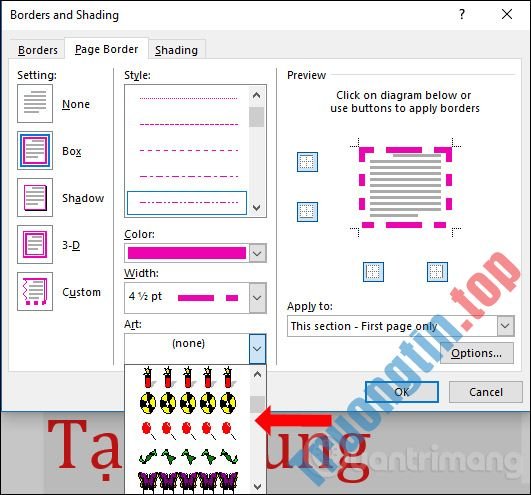This screenshot has height=495, width=531.
Task: Select the long dashed line style
Action: (x=189, y=150)
